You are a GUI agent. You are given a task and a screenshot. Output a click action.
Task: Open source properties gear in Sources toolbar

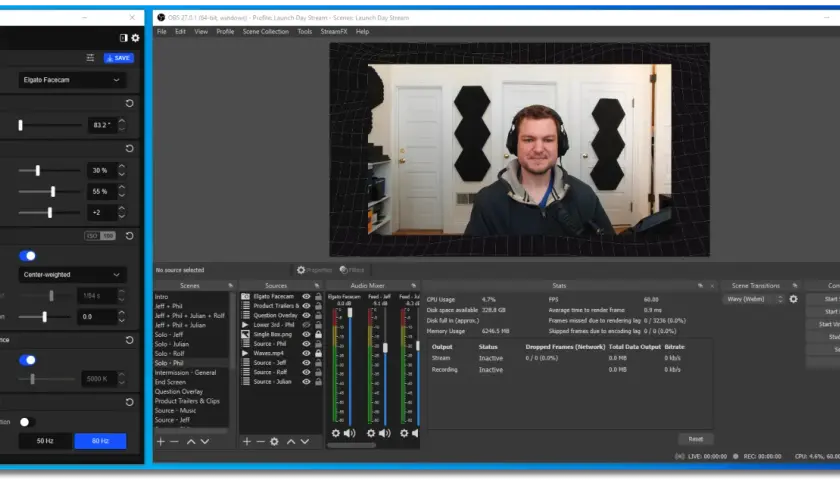(x=274, y=441)
